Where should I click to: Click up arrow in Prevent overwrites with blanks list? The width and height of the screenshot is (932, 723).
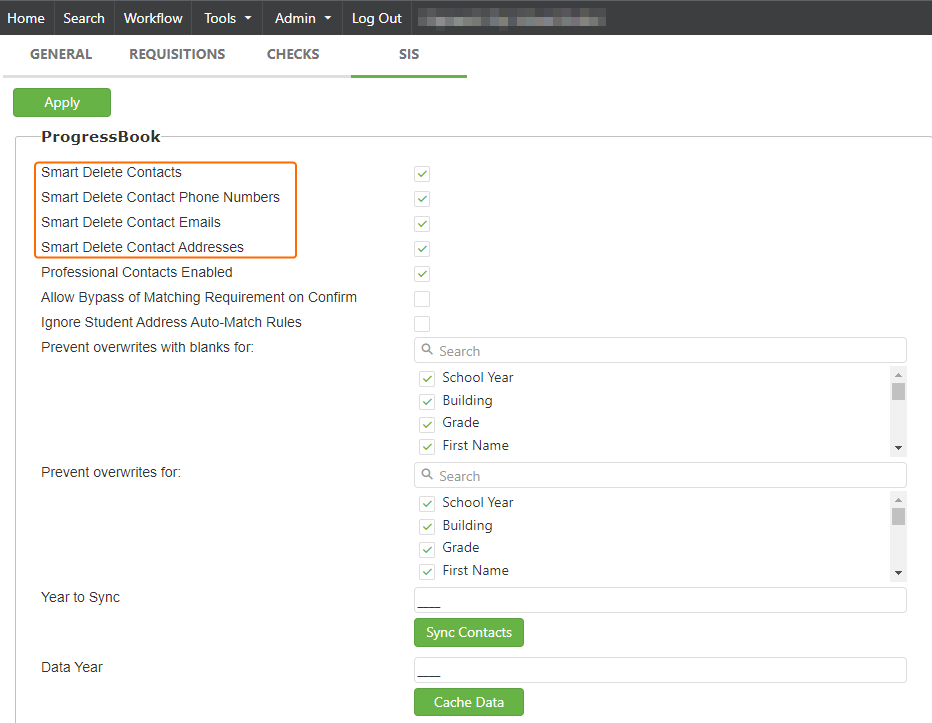coord(898,375)
